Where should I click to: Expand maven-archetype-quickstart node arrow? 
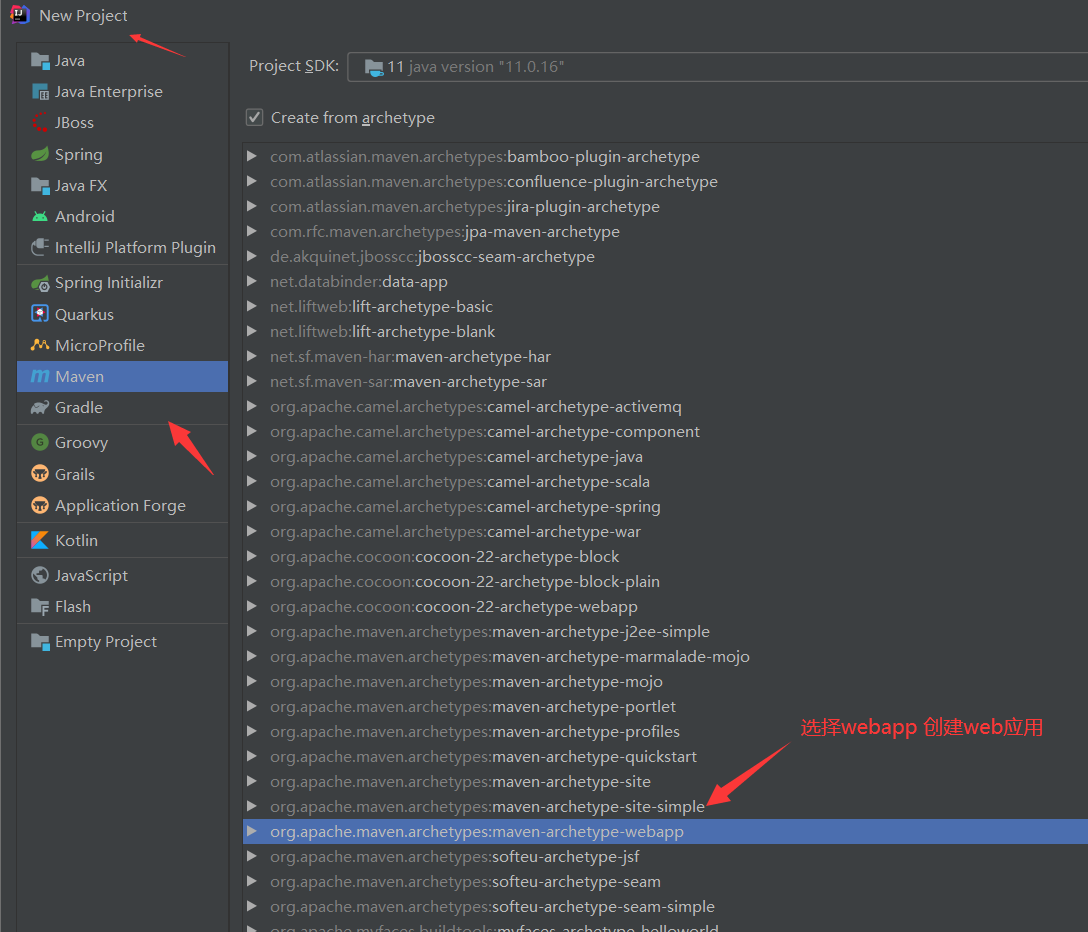coord(252,756)
